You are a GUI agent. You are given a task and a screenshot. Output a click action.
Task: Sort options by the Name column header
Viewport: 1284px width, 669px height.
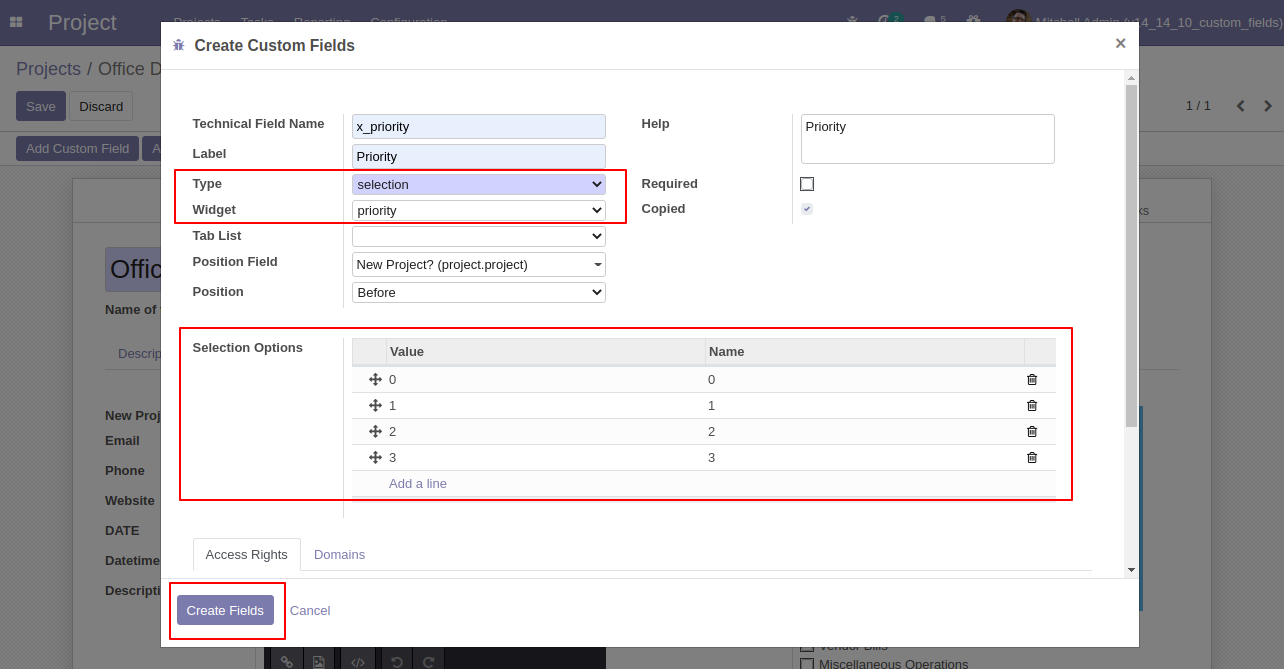click(865, 351)
